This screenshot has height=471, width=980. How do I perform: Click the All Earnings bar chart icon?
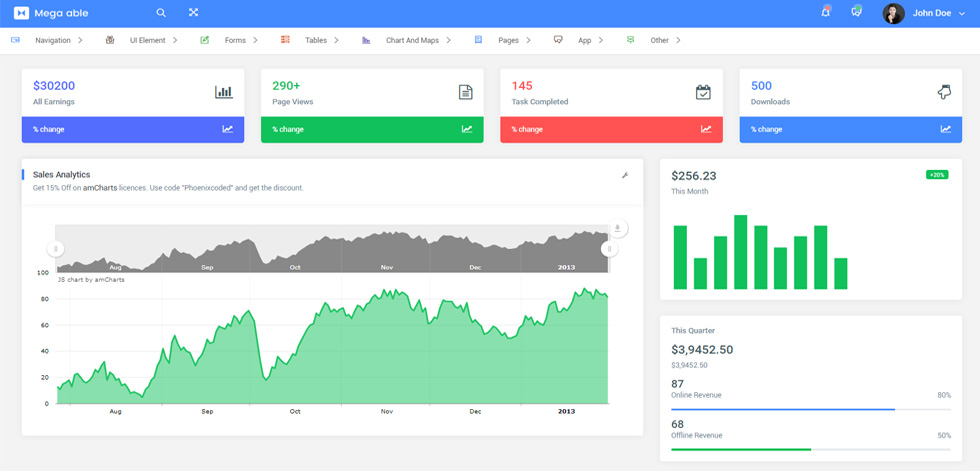pos(224,92)
